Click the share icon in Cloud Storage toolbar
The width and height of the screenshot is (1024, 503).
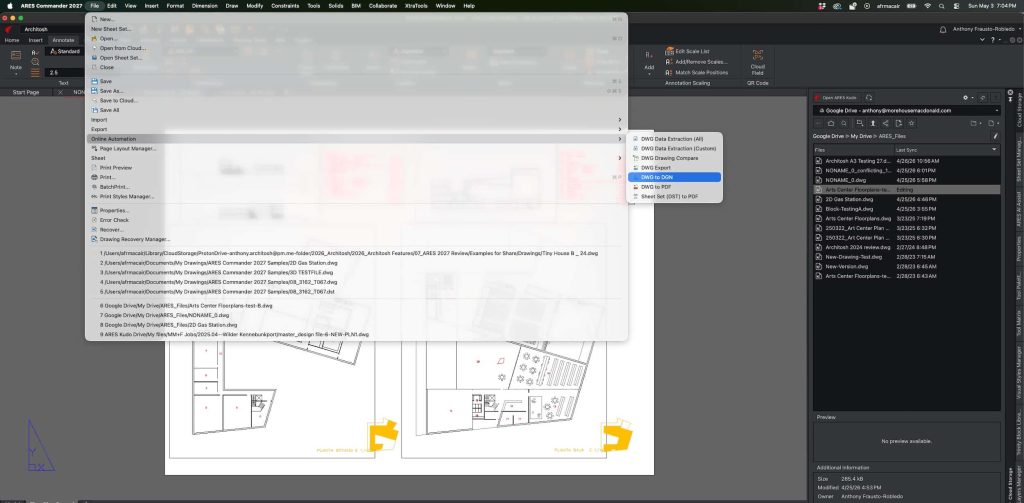886,123
